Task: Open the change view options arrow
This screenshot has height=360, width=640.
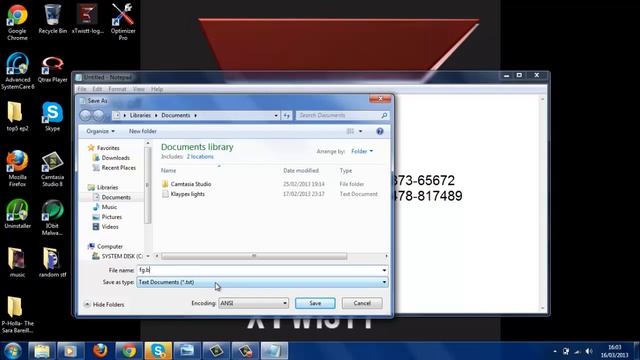Action: point(360,131)
